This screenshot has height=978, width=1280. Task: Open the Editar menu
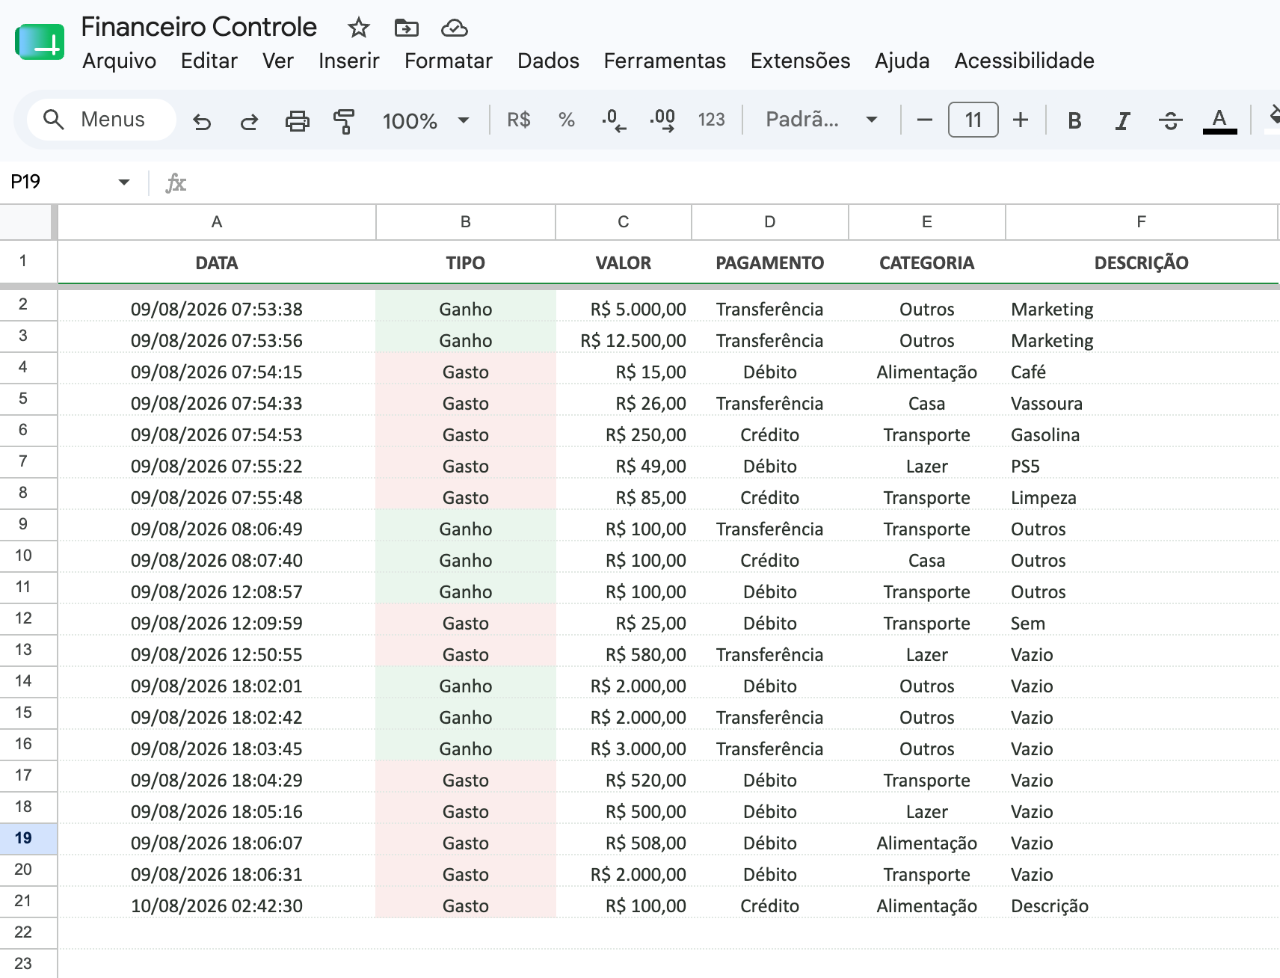[209, 61]
